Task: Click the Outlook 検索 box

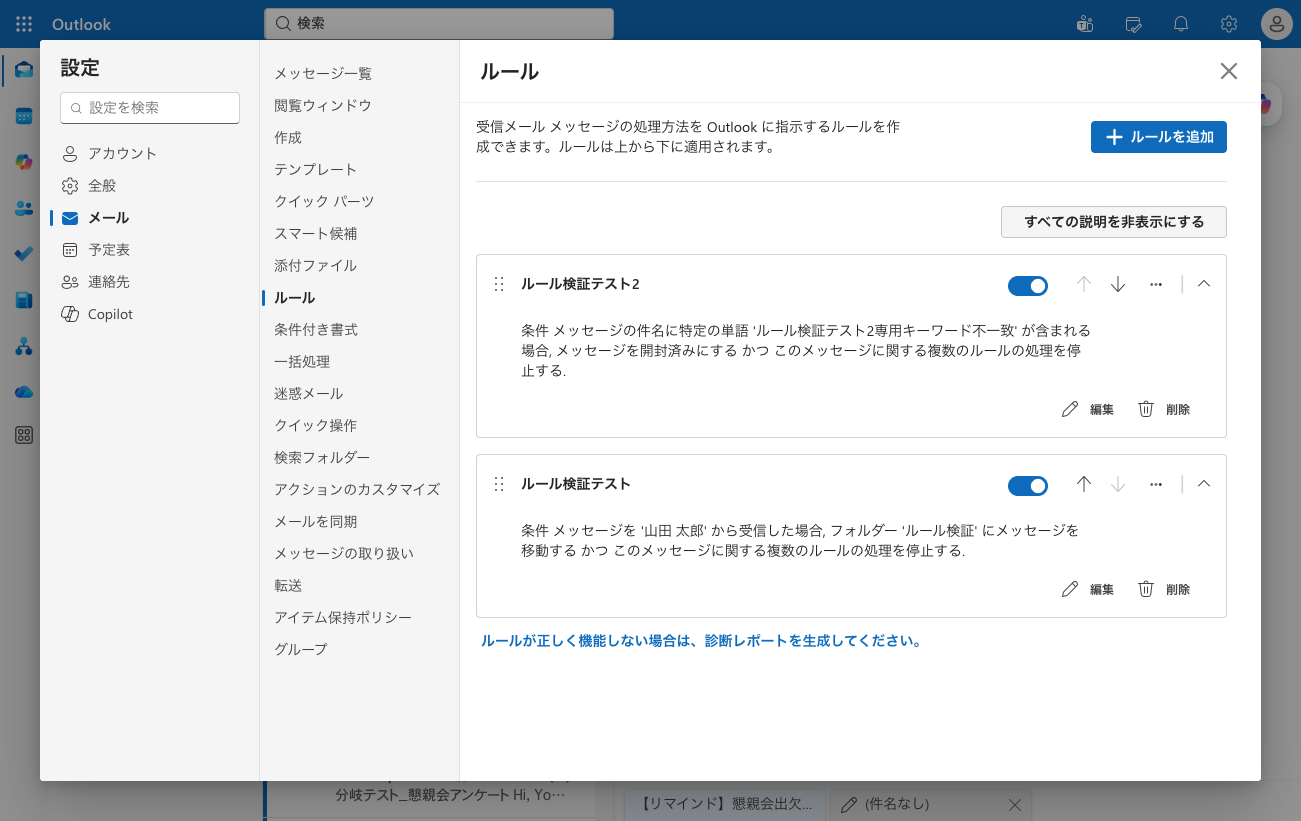Action: pyautogui.click(x=439, y=23)
